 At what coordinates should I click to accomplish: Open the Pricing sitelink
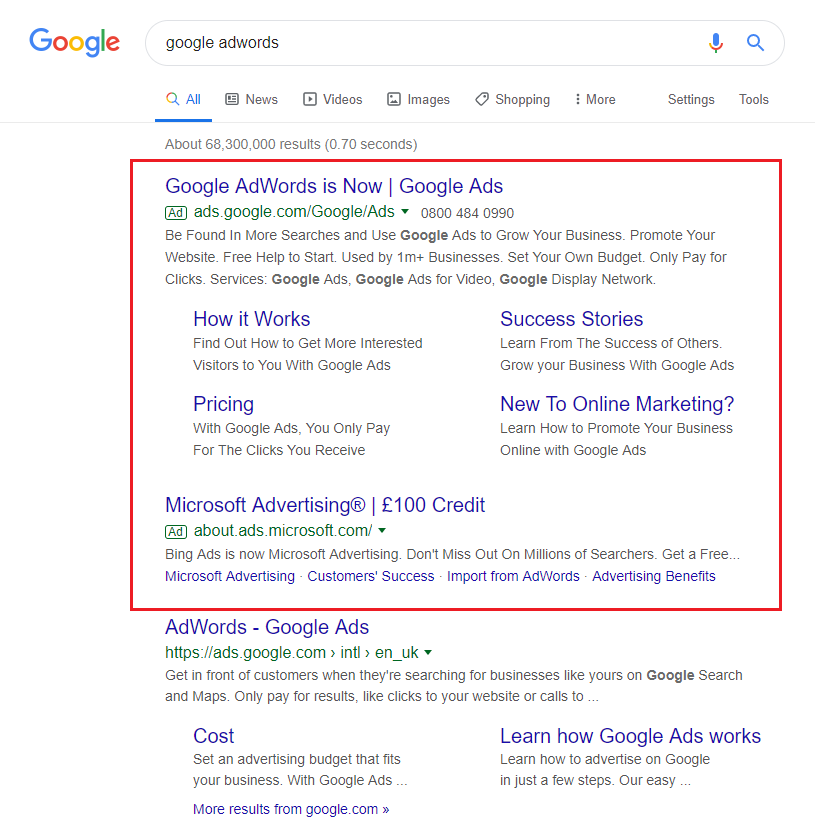(x=223, y=405)
